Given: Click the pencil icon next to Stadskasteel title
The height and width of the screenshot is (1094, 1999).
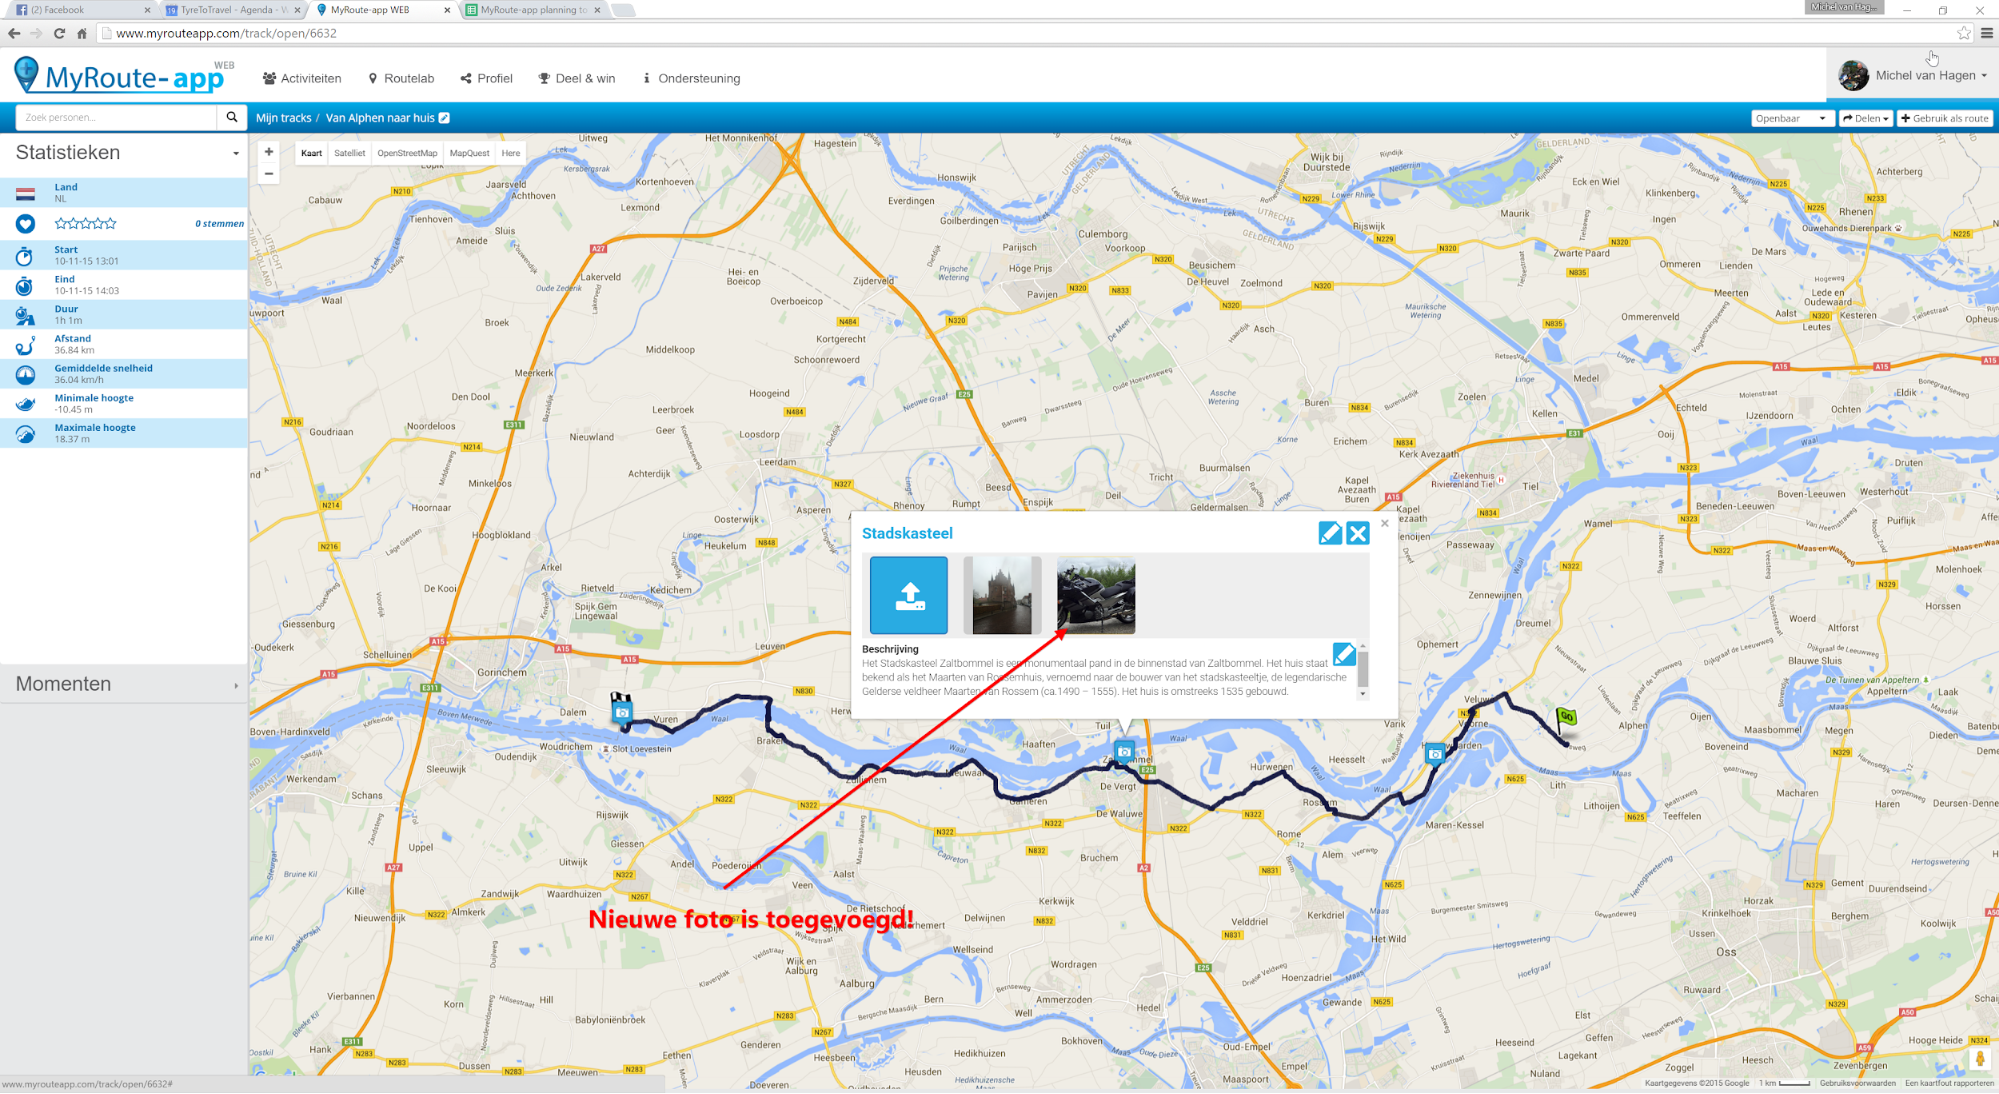Looking at the screenshot, I should pyautogui.click(x=1329, y=534).
